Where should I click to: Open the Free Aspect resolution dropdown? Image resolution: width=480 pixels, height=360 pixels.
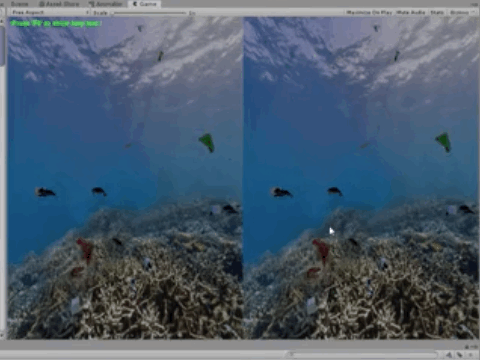tap(50, 12)
